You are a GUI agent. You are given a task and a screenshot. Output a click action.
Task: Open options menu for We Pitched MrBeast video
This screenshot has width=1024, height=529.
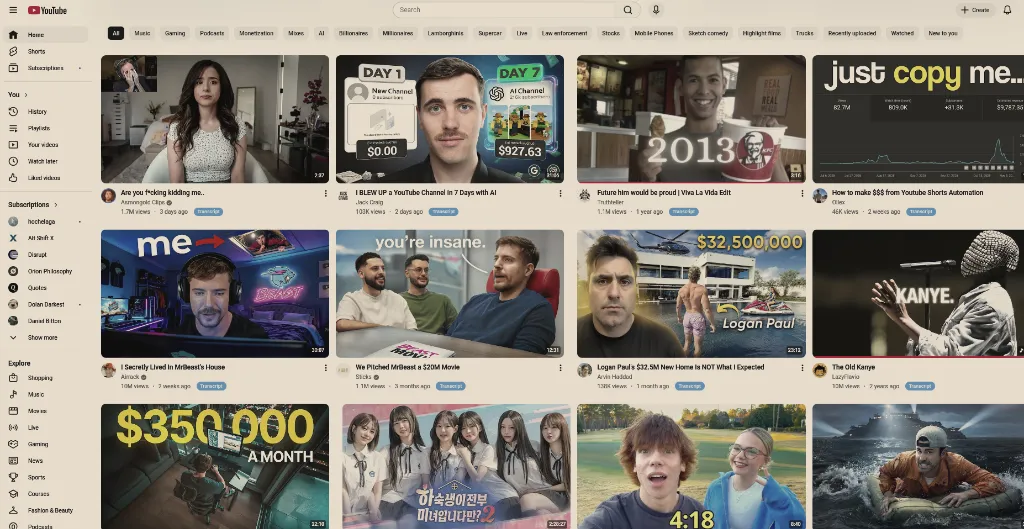pyautogui.click(x=560, y=368)
